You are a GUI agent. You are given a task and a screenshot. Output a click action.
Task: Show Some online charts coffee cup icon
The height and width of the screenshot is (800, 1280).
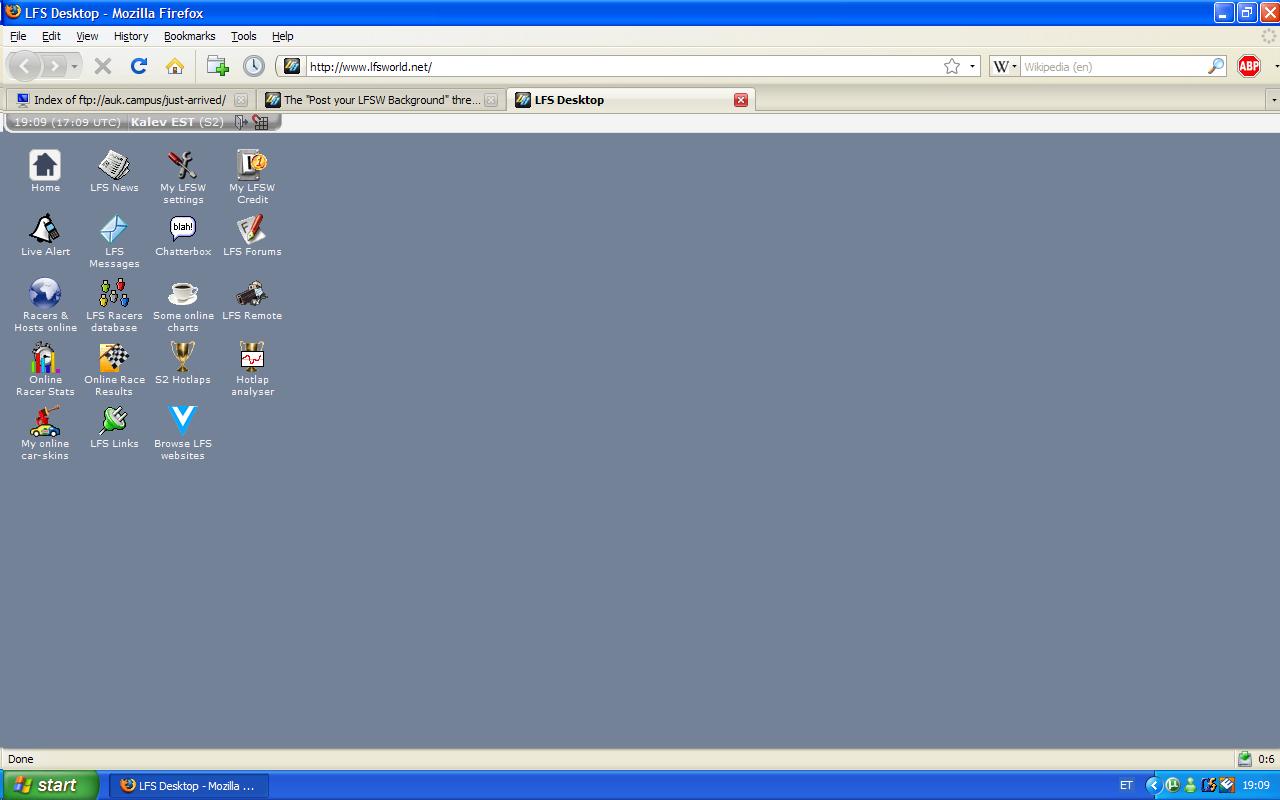[183, 293]
